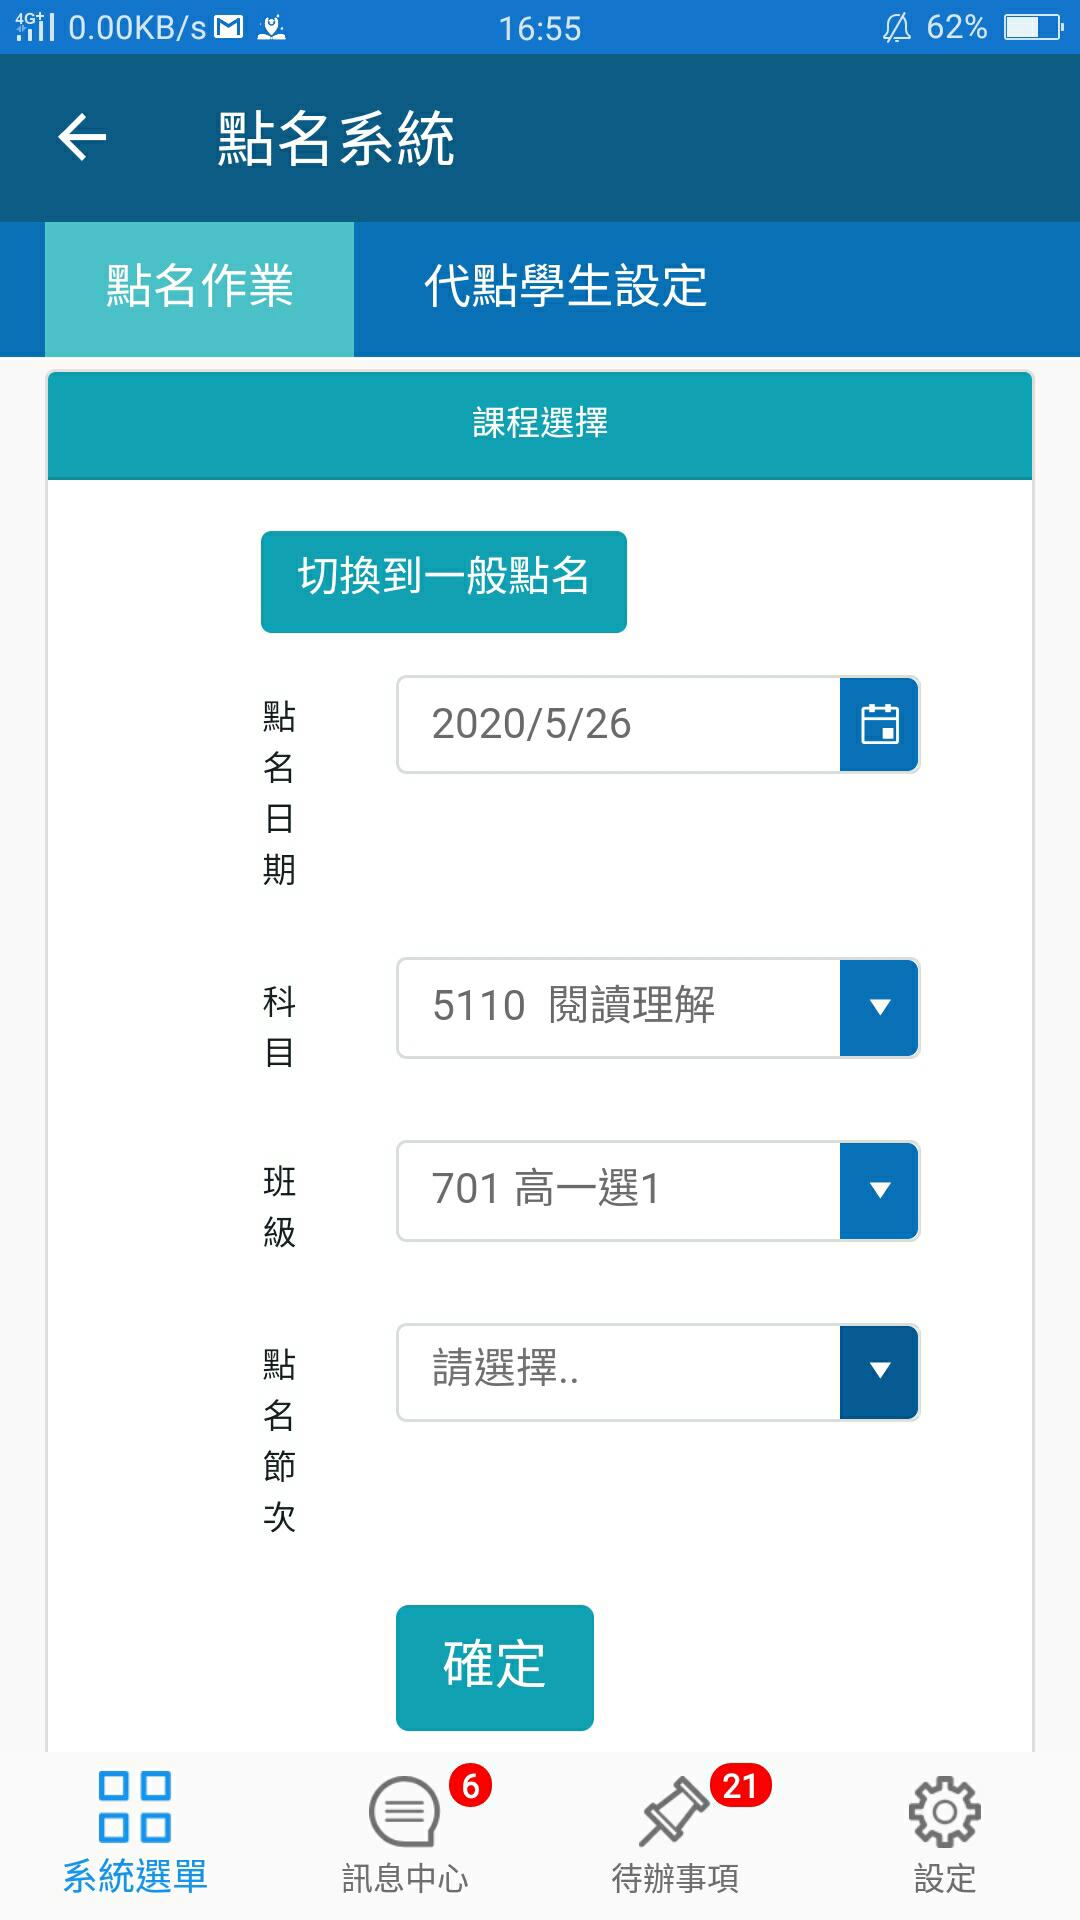Open the calendar date picker icon

(879, 724)
